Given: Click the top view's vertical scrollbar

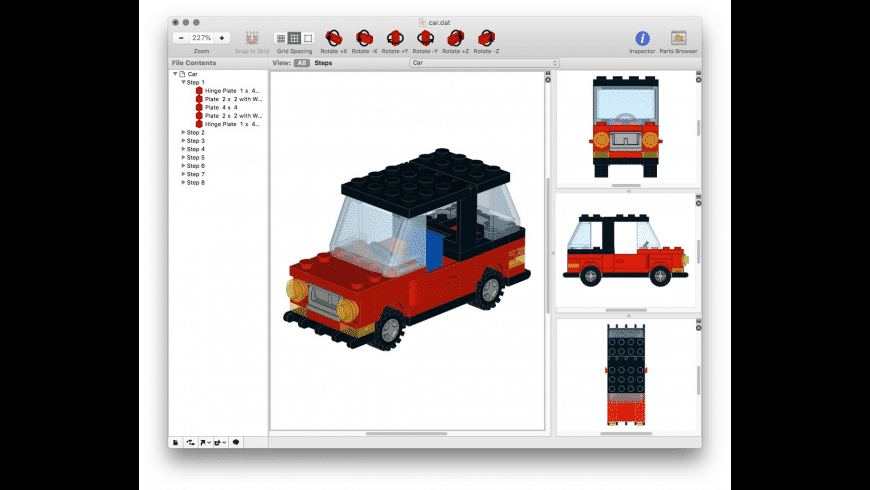Looking at the screenshot, I should (x=699, y=380).
